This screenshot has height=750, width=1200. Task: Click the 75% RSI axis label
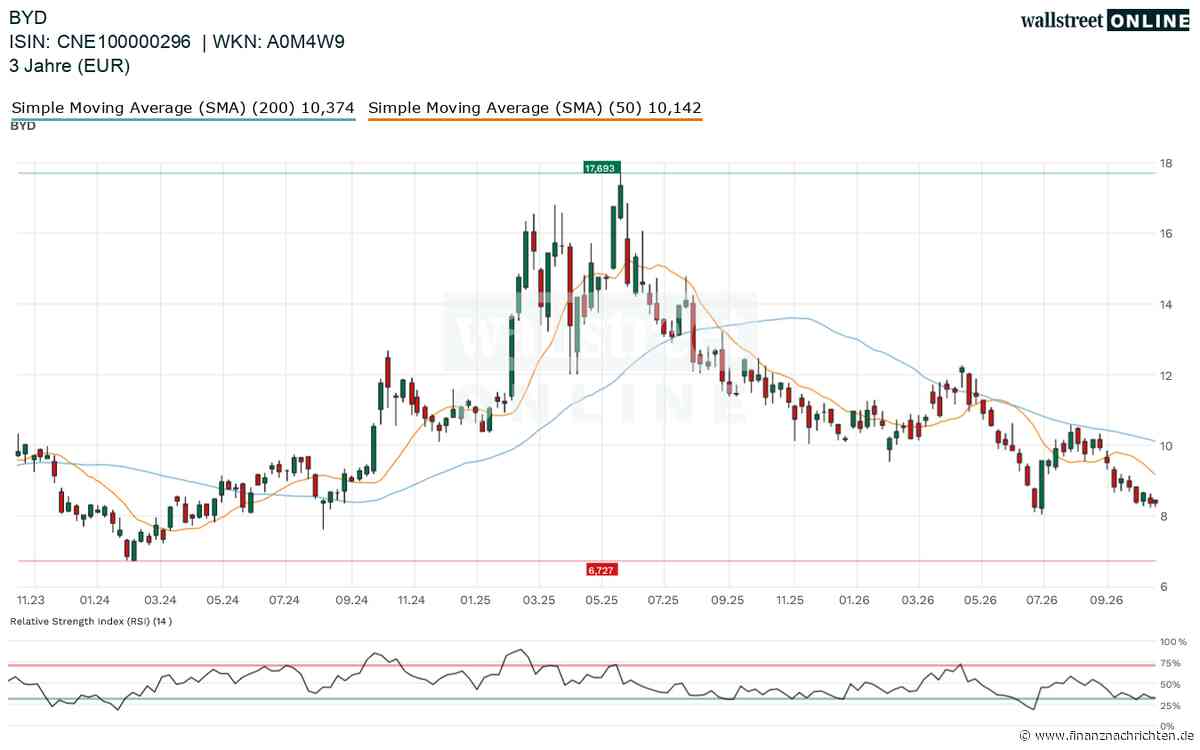(x=1169, y=663)
